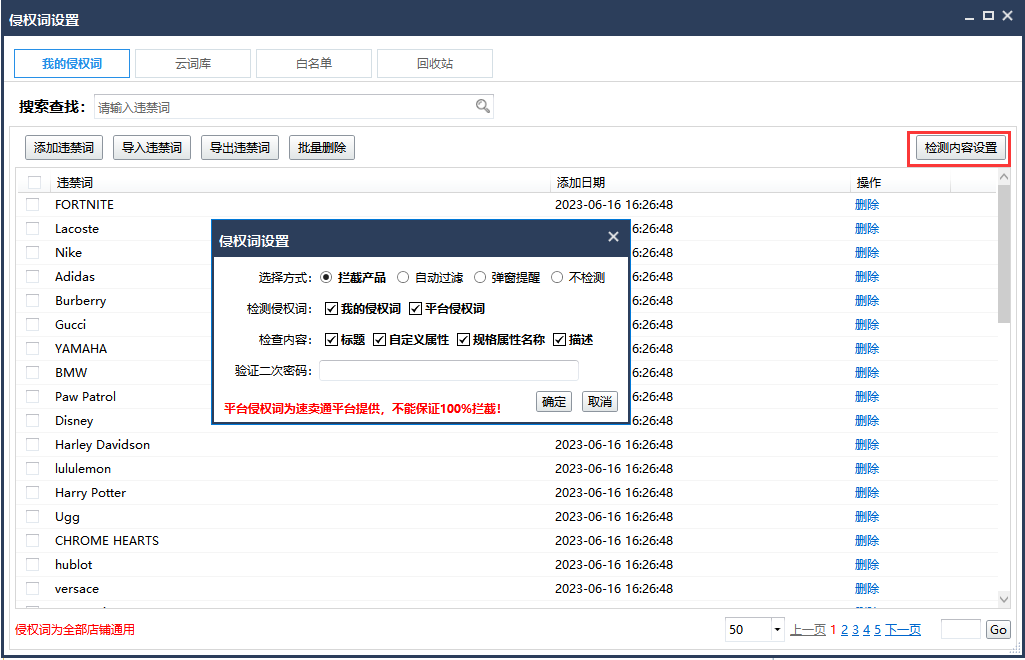Click the scrollbar up arrow
The image size is (1025, 660).
coord(1003,176)
